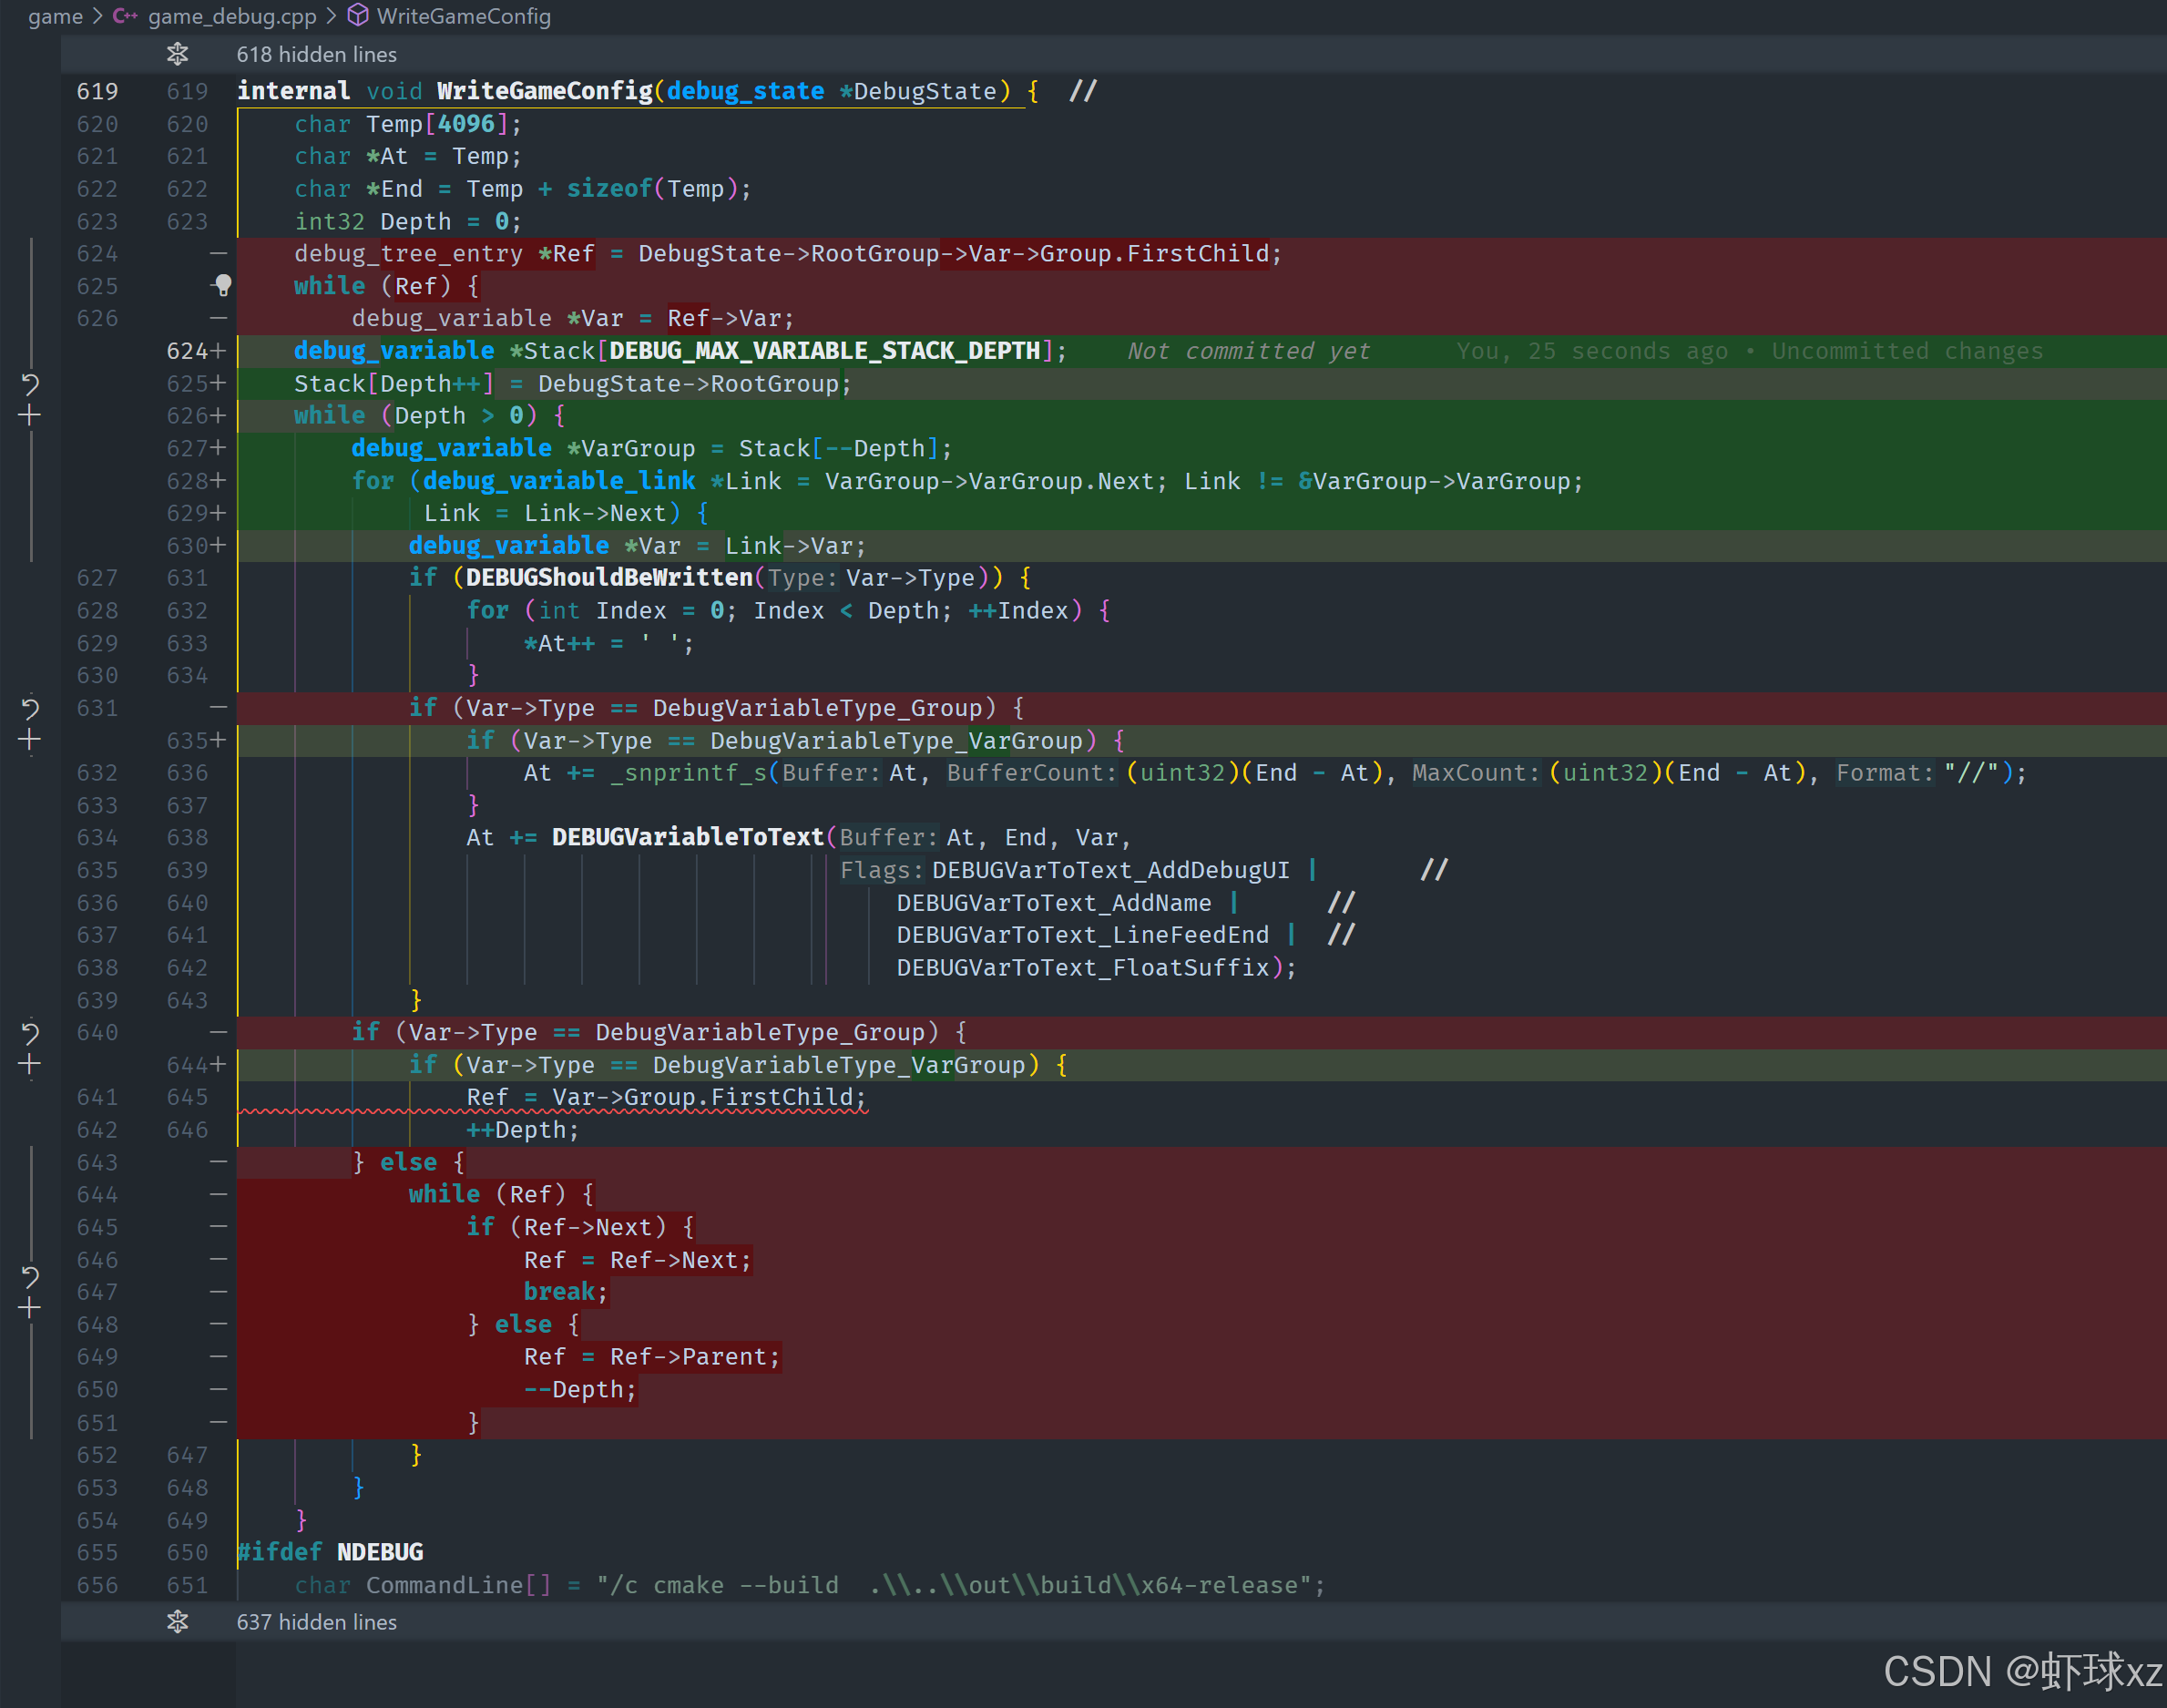The image size is (2167, 1708).
Task: Open the WriteGameConfig symbol breadcrumb
Action: [463, 16]
